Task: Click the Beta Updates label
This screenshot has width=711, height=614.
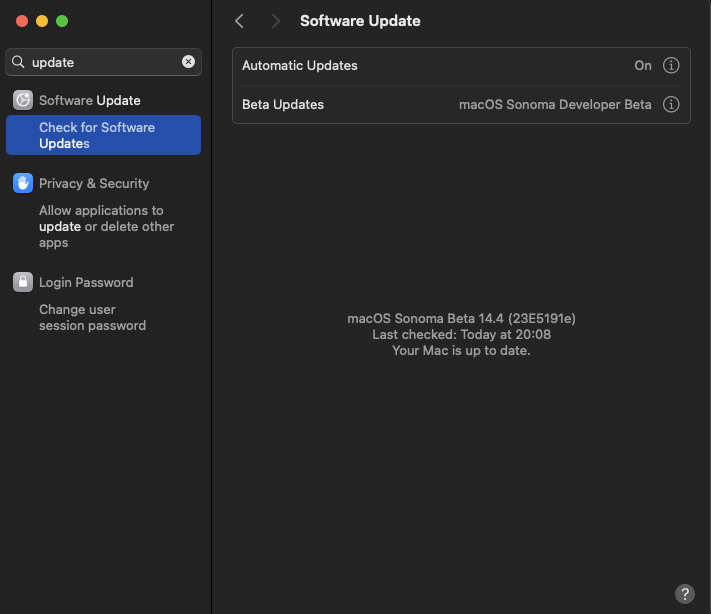Action: tap(283, 104)
